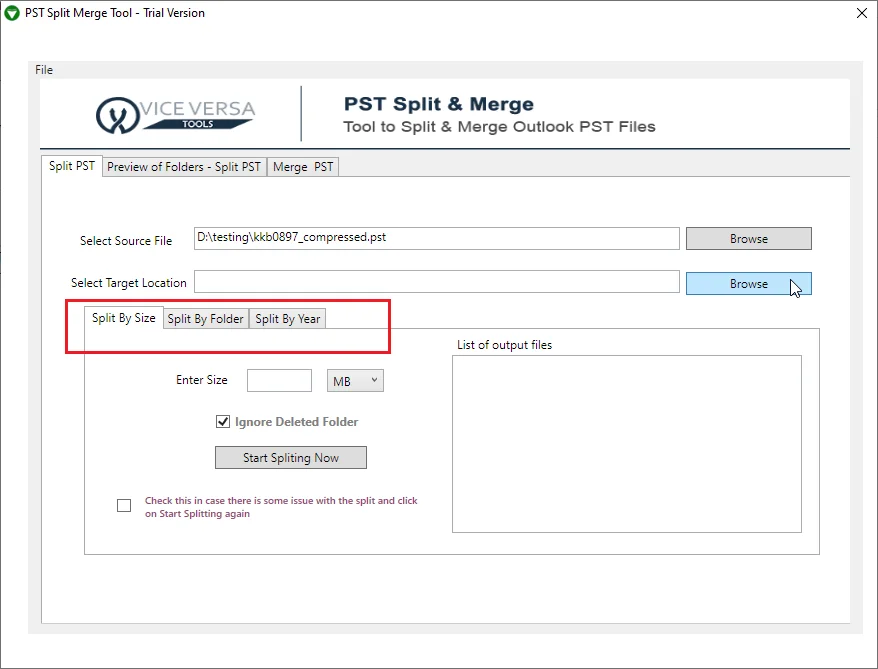Image resolution: width=878 pixels, height=669 pixels.
Task: Click the app icon in title bar
Action: click(x=11, y=13)
